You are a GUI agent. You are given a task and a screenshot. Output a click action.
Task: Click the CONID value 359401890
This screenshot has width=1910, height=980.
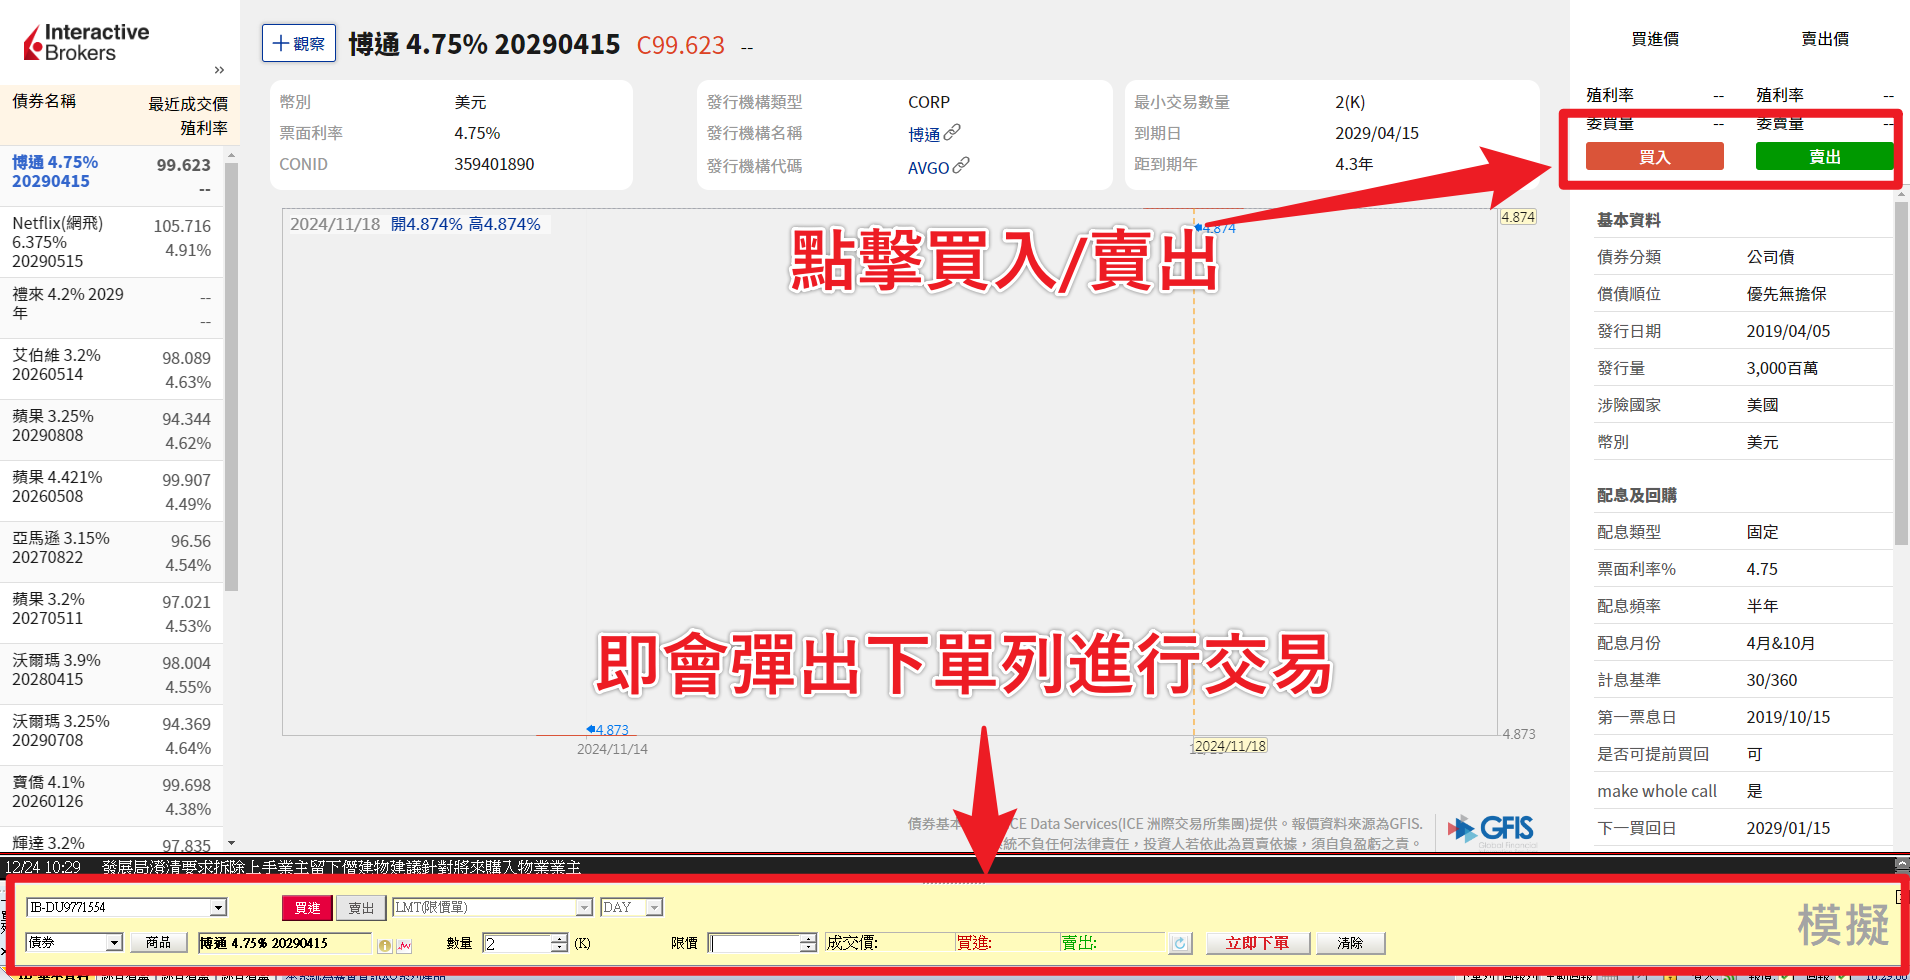click(x=494, y=164)
